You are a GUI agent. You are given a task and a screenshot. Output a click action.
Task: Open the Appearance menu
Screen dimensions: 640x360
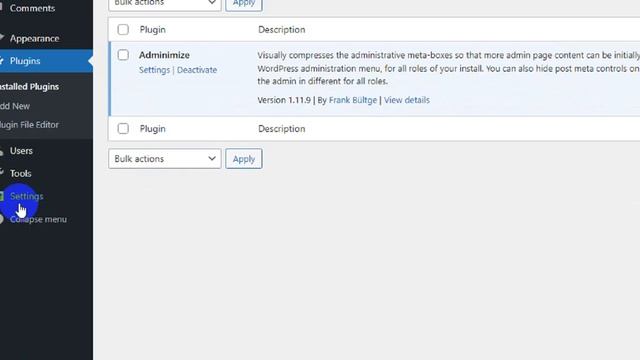pyautogui.click(x=34, y=38)
